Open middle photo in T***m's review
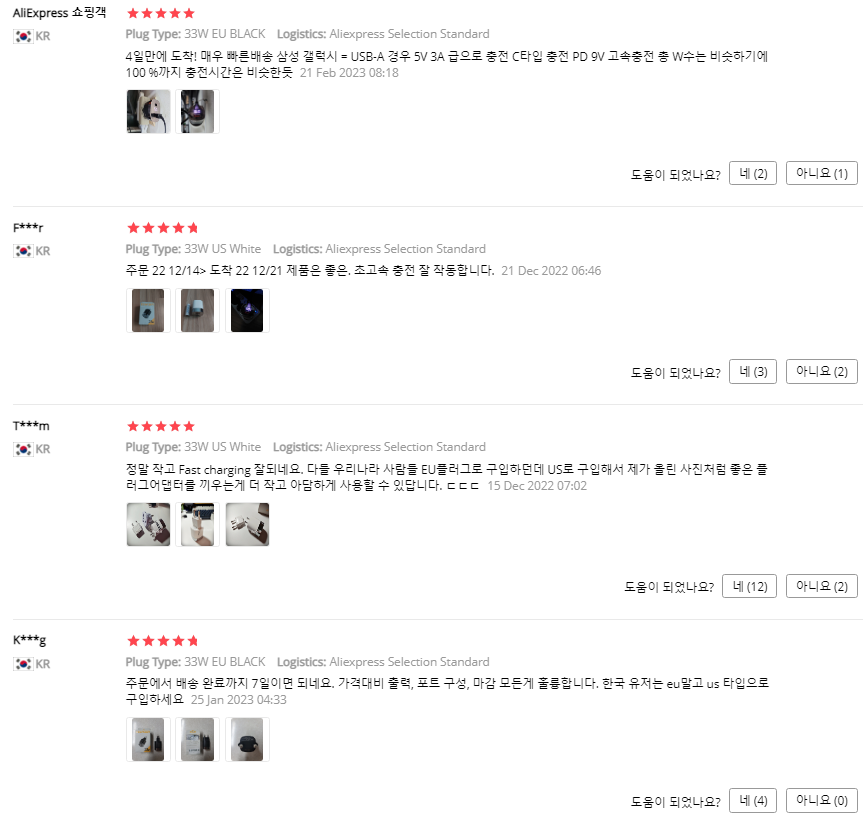866x827 pixels. [197, 524]
